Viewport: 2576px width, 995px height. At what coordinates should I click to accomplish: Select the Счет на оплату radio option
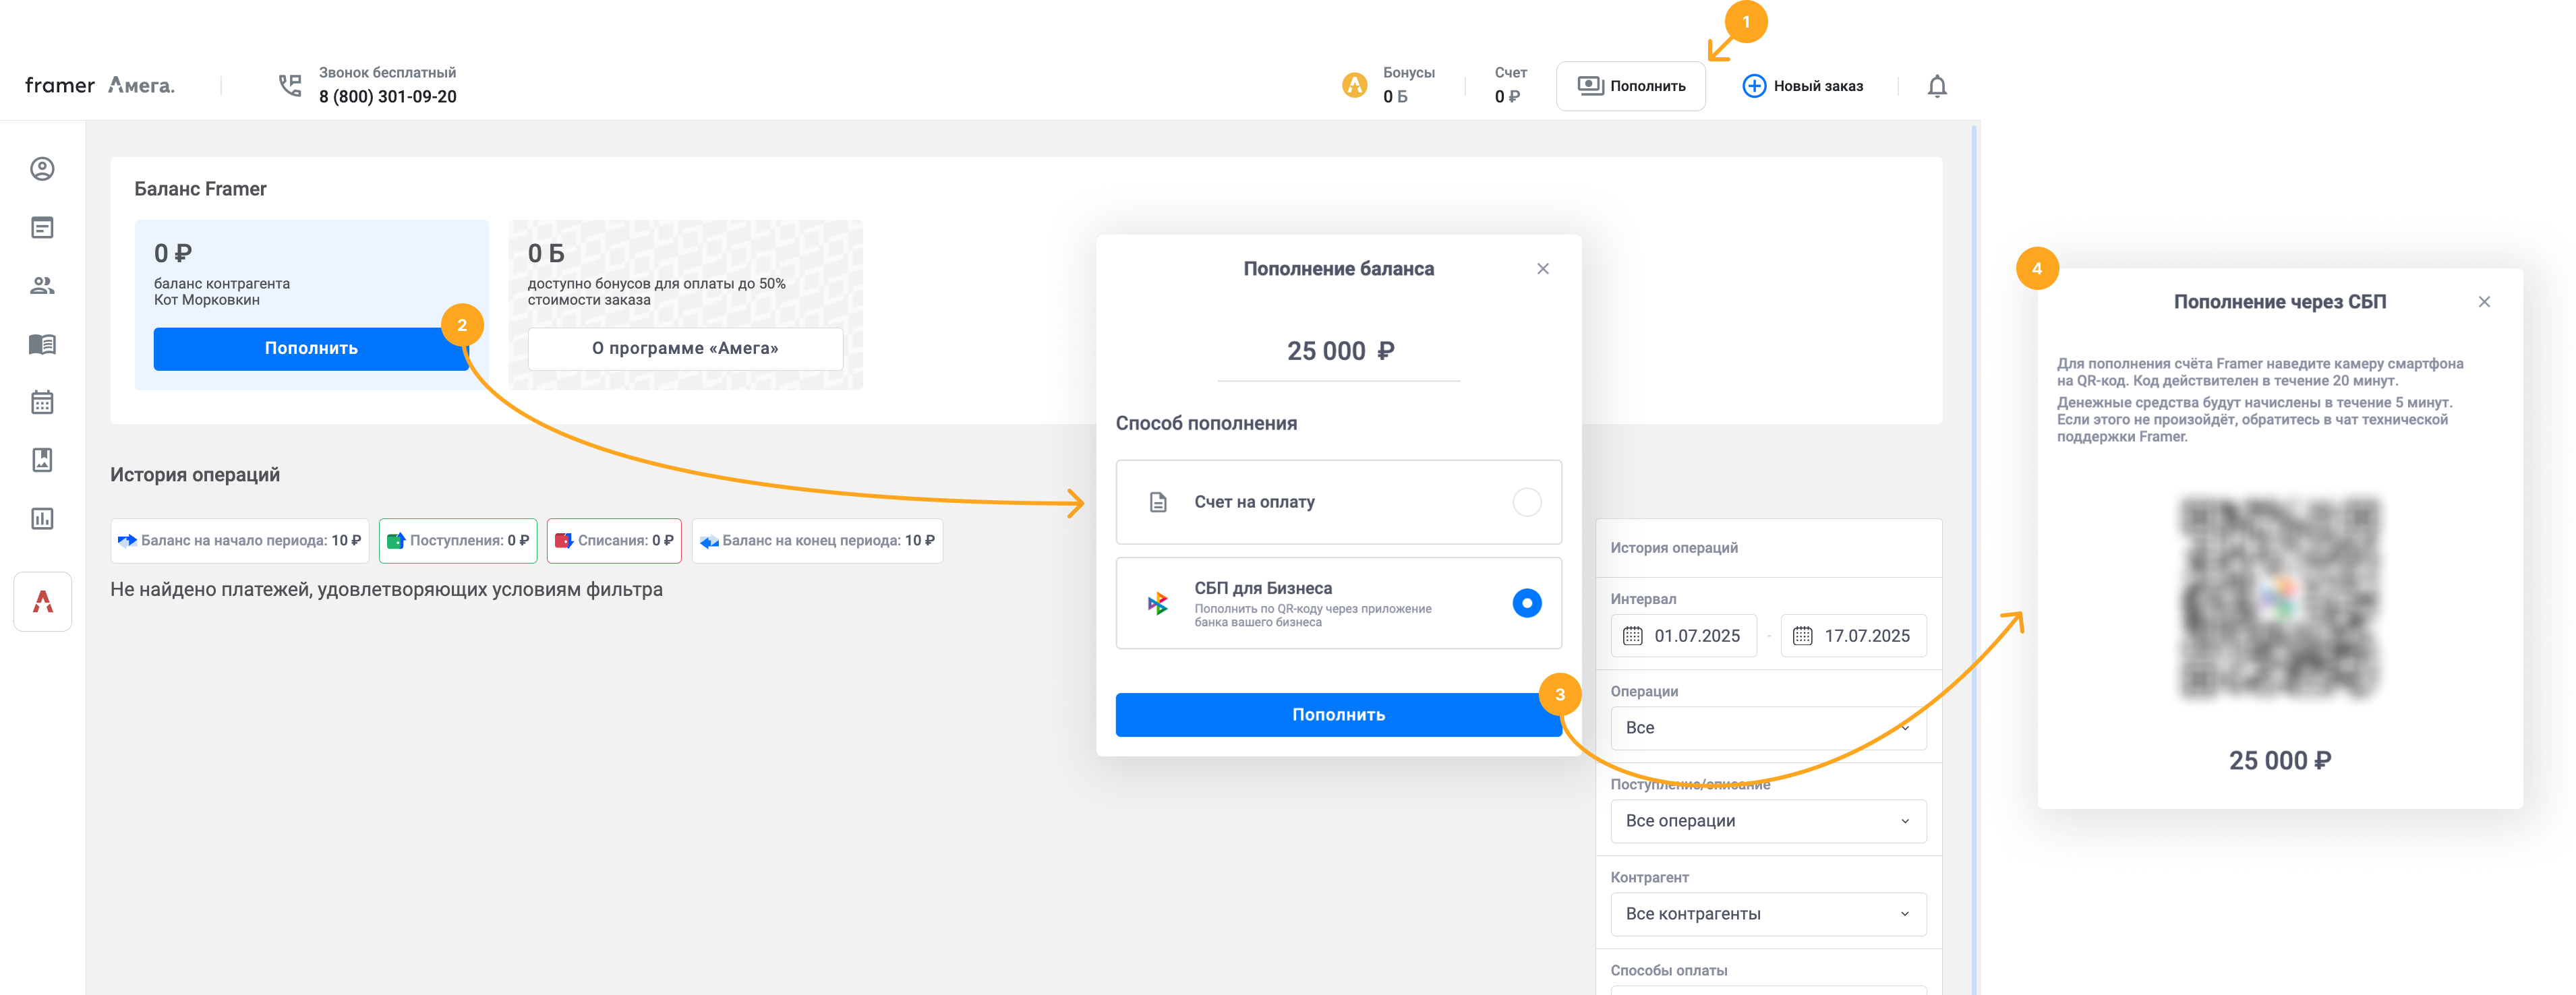pos(1526,502)
